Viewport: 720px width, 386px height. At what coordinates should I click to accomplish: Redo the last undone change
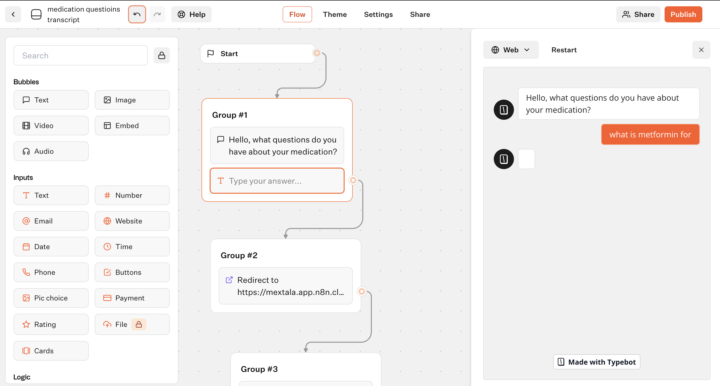[x=157, y=14]
